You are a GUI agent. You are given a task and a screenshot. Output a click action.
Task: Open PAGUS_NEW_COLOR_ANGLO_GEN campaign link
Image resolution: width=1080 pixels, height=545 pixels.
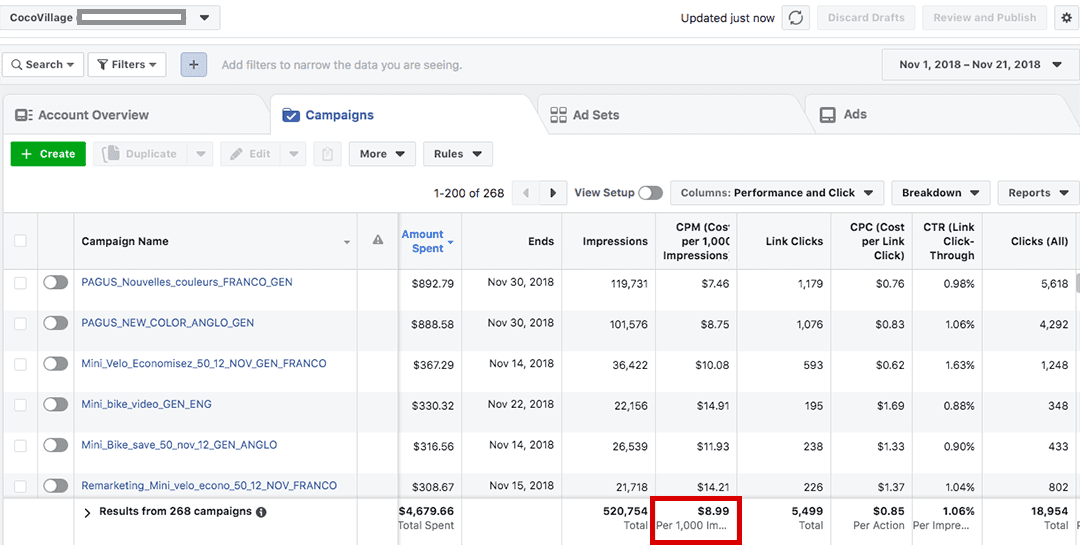point(167,323)
